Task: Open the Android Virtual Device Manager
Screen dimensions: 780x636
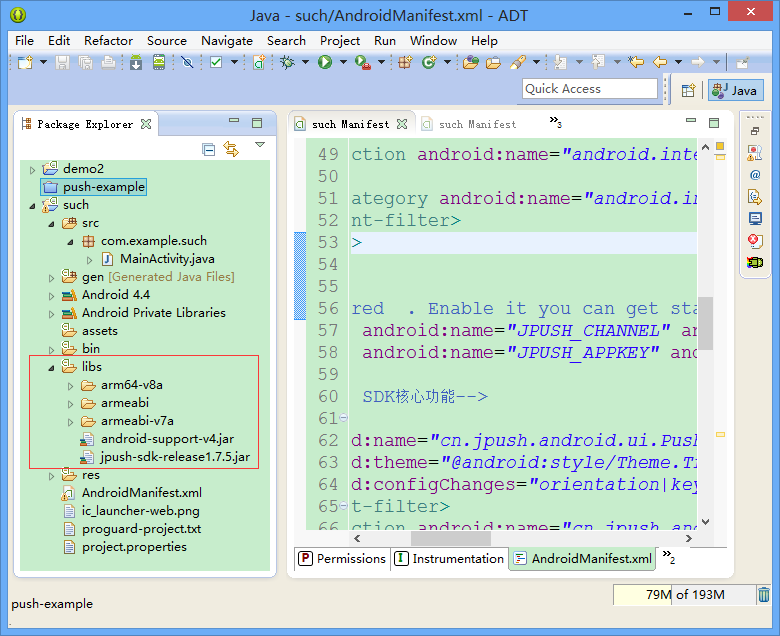Action: (159, 62)
